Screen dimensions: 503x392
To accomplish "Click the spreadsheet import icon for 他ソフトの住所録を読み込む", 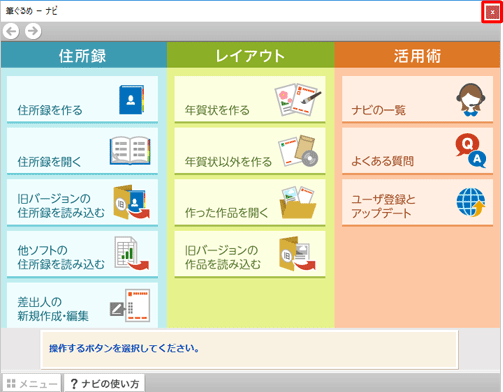I will point(131,253).
